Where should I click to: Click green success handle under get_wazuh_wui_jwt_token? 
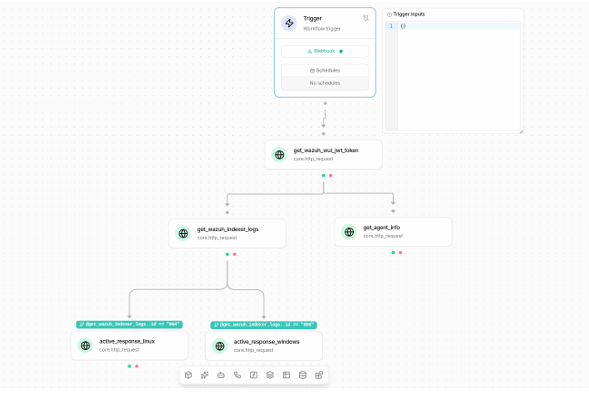[x=323, y=175]
